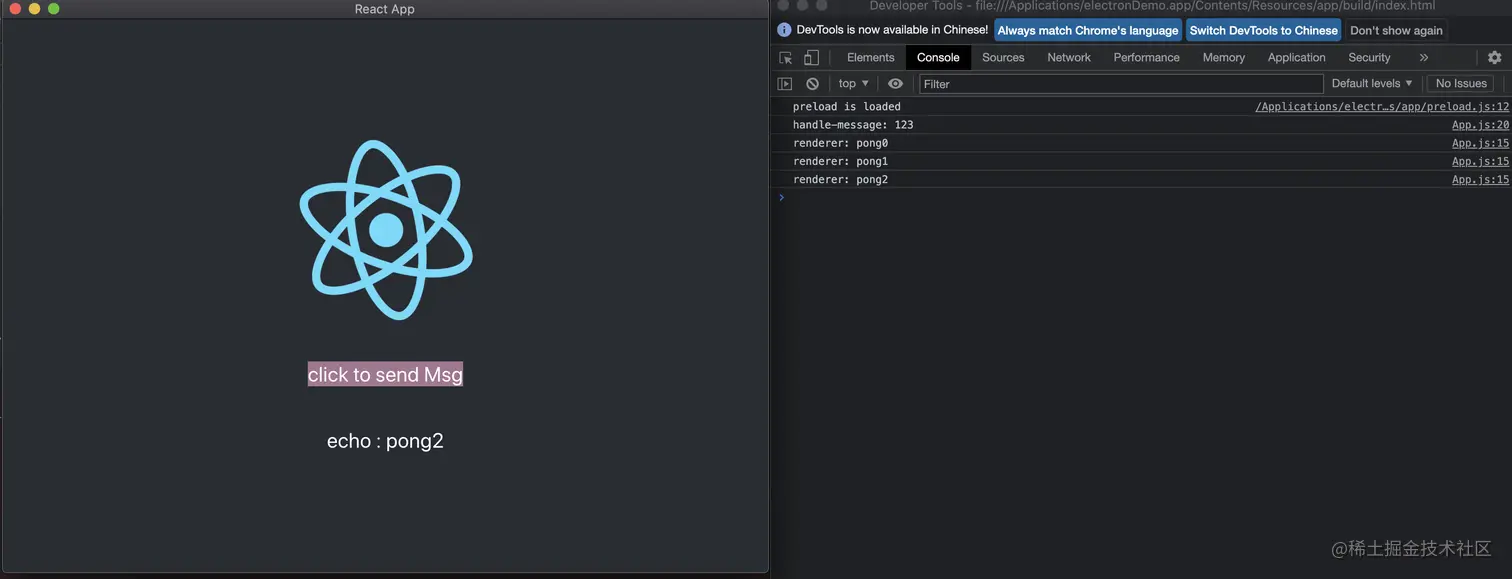Open the top context dropdown
Image resolution: width=1512 pixels, height=579 pixels.
[x=853, y=84]
